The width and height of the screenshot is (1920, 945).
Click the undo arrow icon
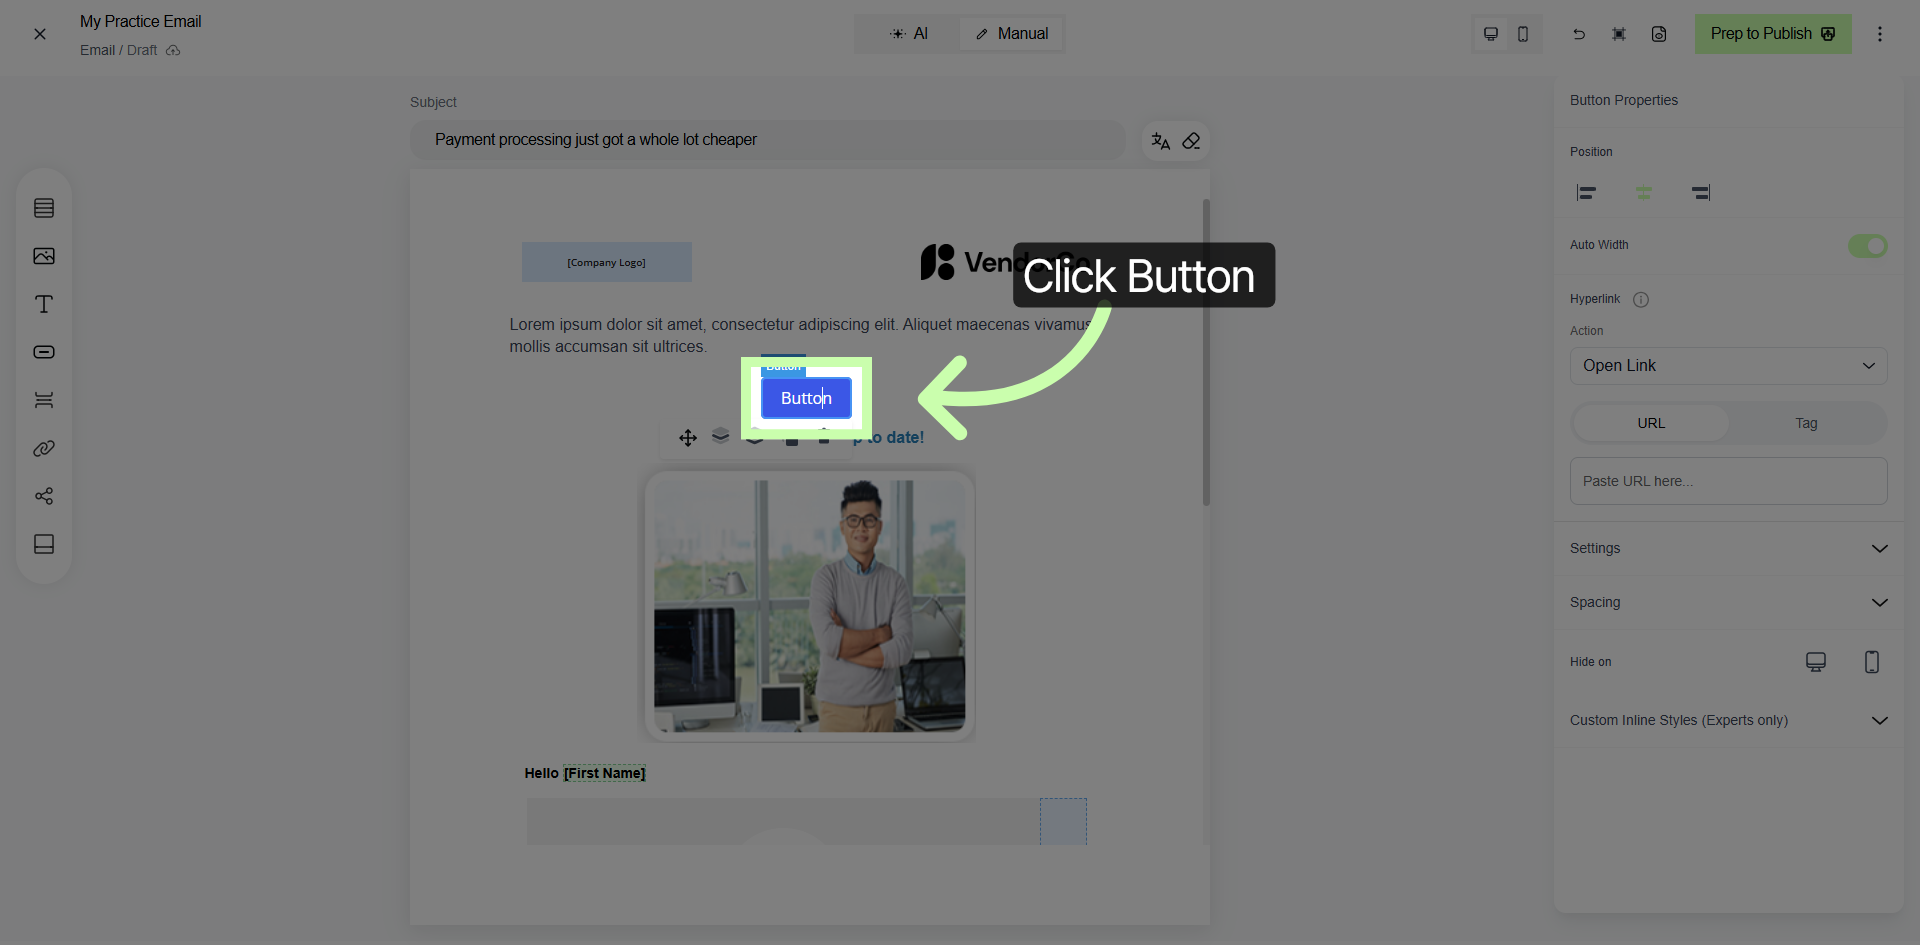pyautogui.click(x=1579, y=34)
